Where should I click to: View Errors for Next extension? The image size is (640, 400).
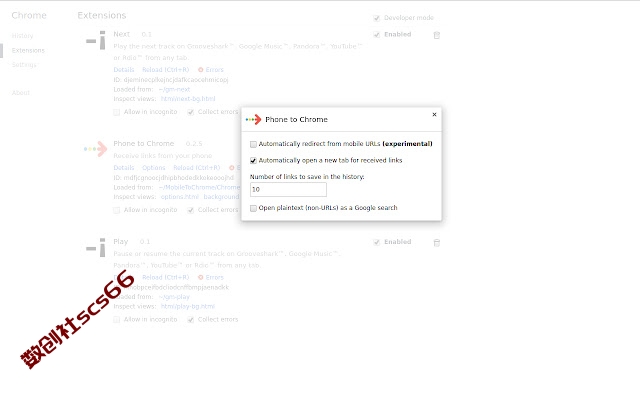coord(211,70)
